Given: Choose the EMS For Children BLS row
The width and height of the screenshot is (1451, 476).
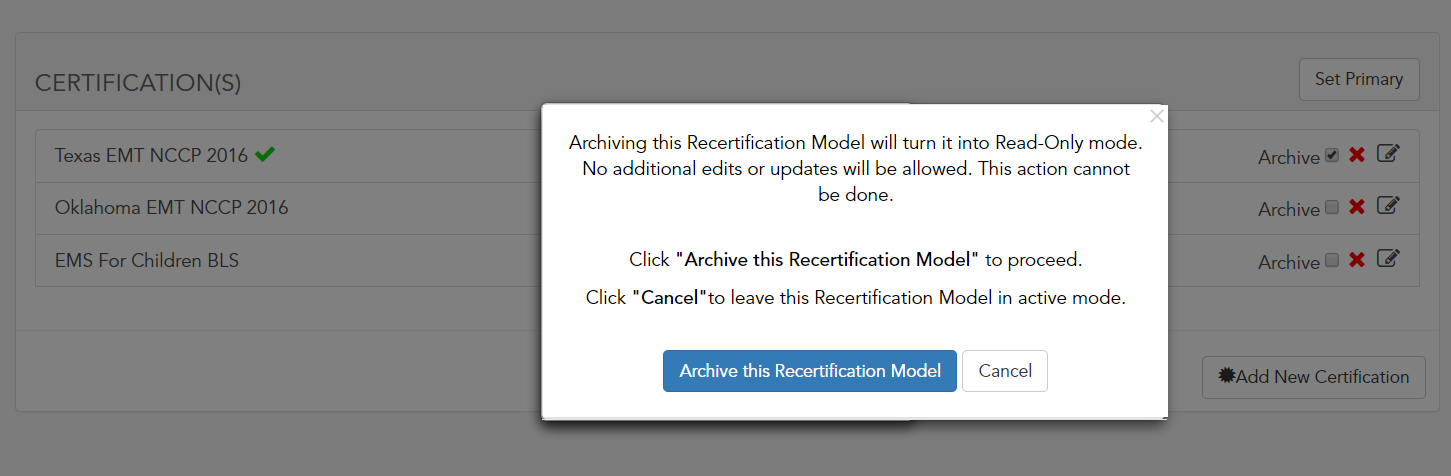Looking at the screenshot, I should coord(727,260).
